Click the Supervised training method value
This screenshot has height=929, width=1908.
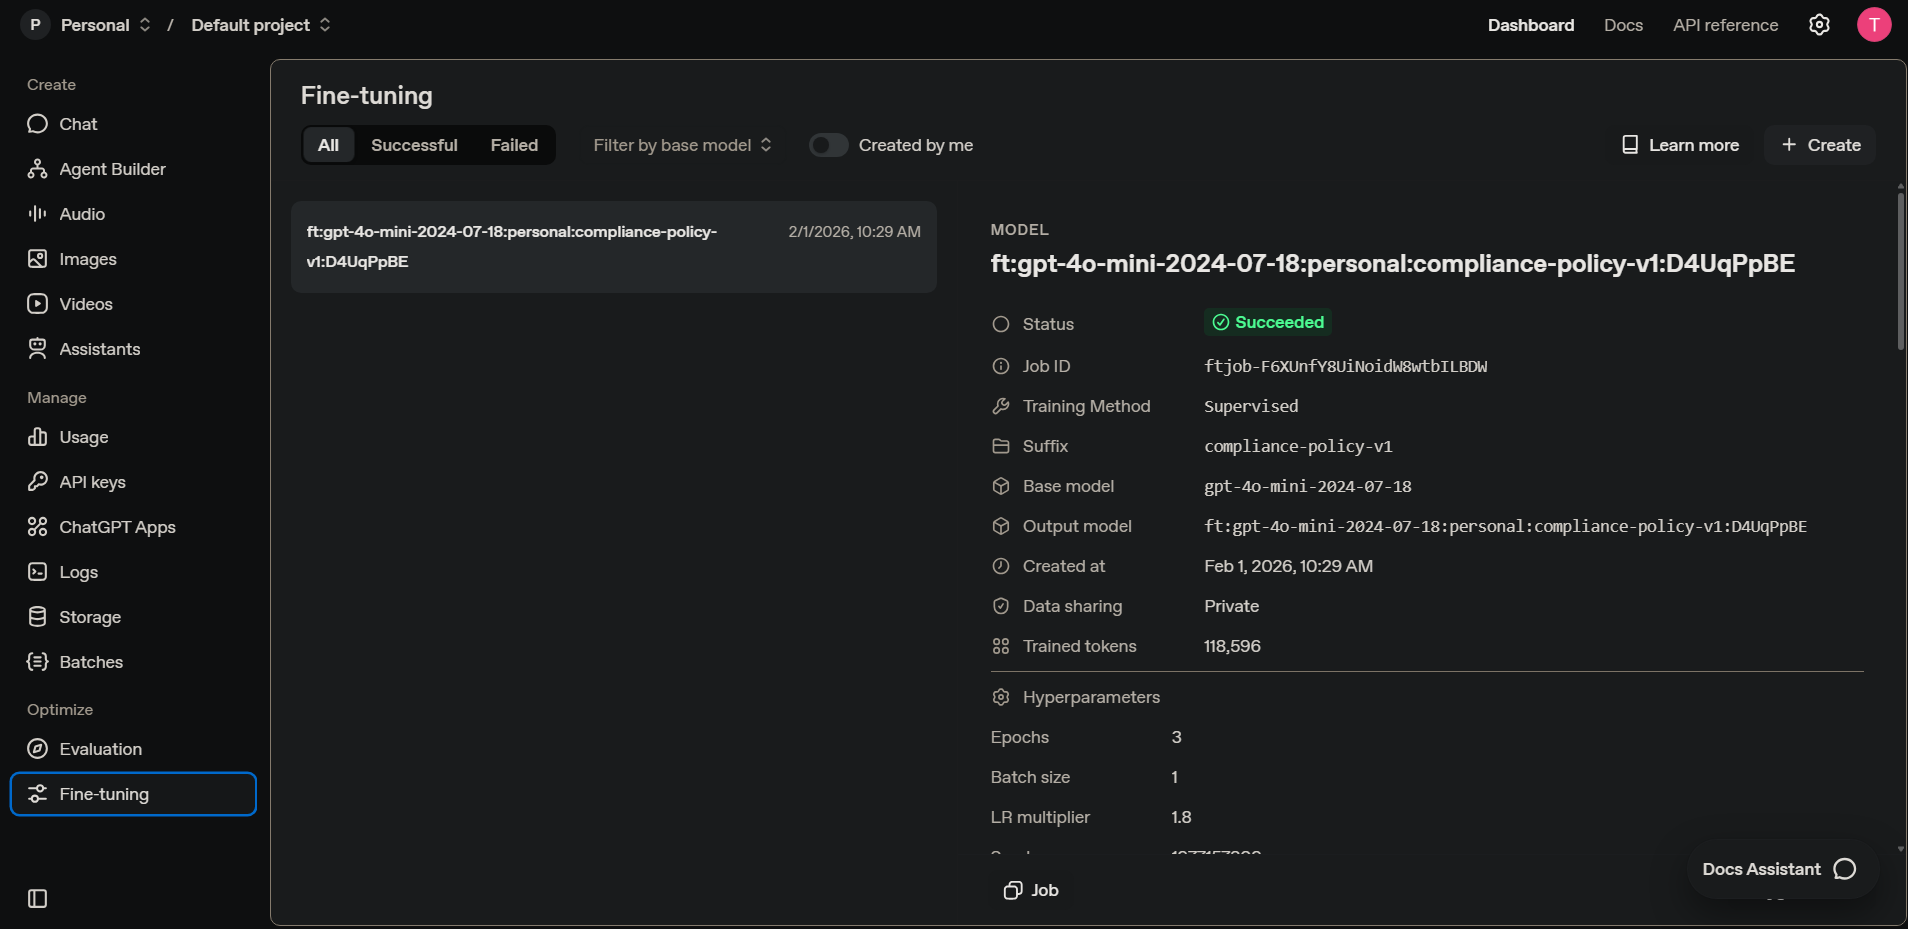point(1251,406)
